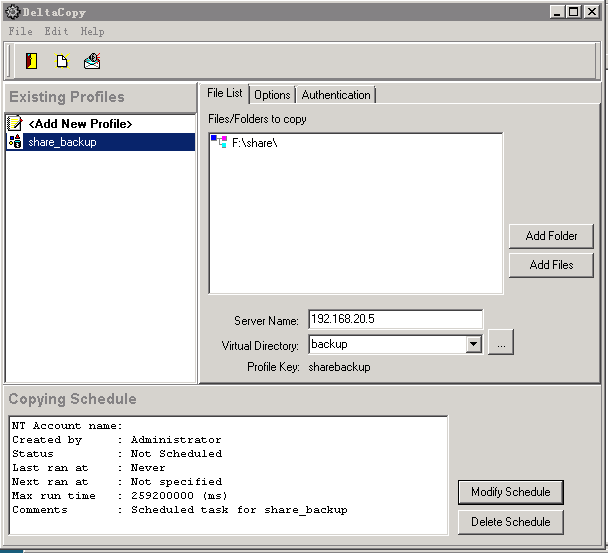The width and height of the screenshot is (608, 553).
Task: Open the Help menu
Action: (92, 31)
